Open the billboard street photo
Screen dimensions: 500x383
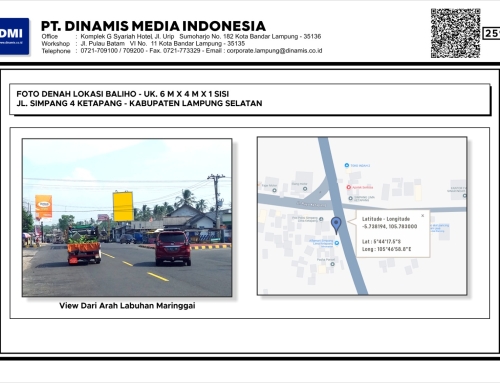pos(127,217)
